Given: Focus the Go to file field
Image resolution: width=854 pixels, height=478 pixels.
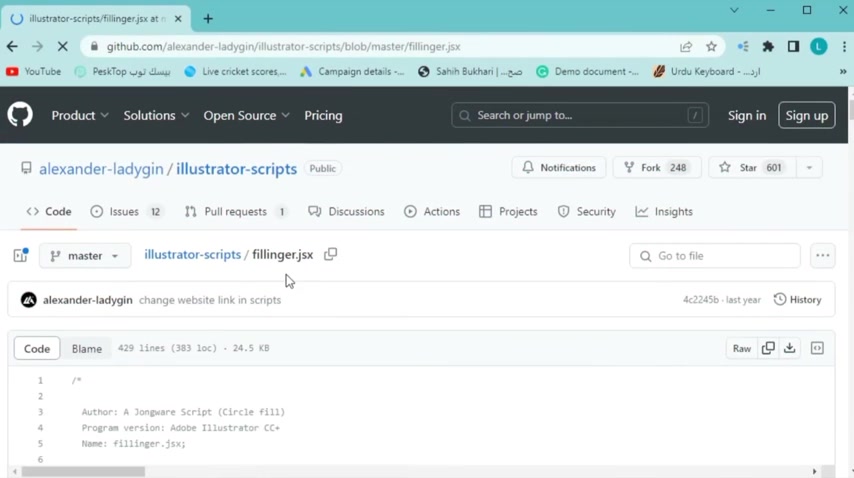Looking at the screenshot, I should click(x=715, y=255).
